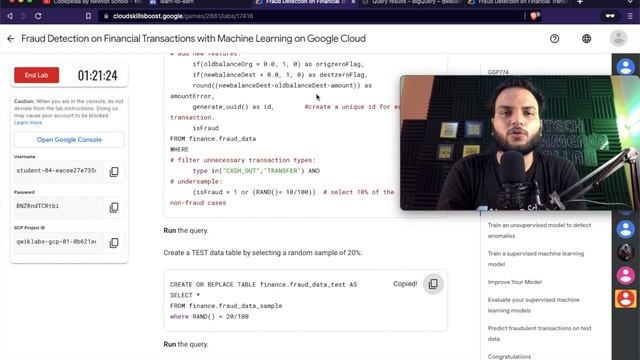Screen dimensions: 640x360
Task: Click the Username field student-04 value
Action: 58,171
